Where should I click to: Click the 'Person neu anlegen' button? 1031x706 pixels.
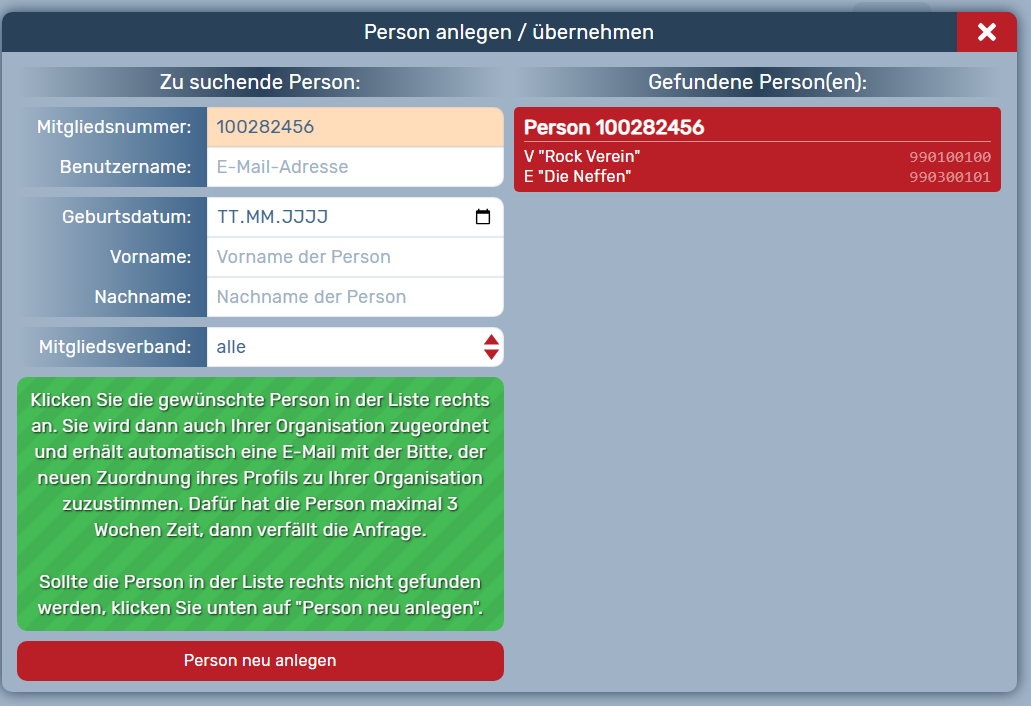tap(259, 661)
